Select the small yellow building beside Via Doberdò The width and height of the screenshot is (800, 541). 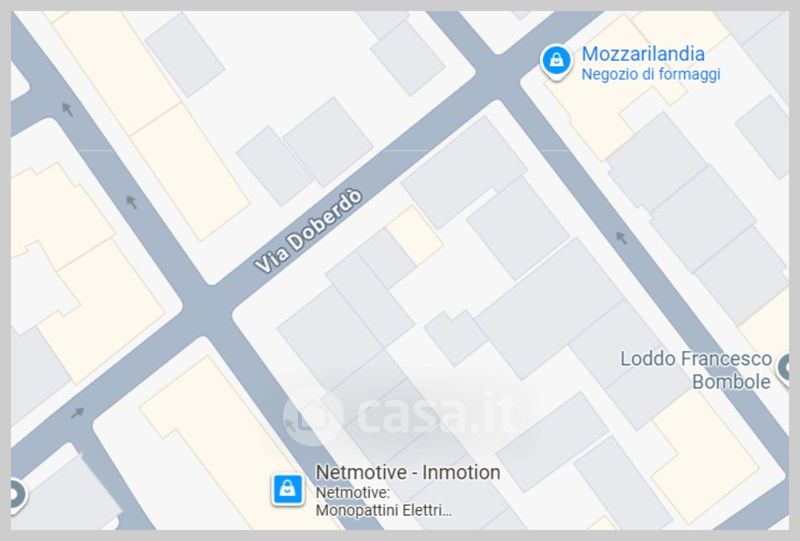[x=414, y=235]
